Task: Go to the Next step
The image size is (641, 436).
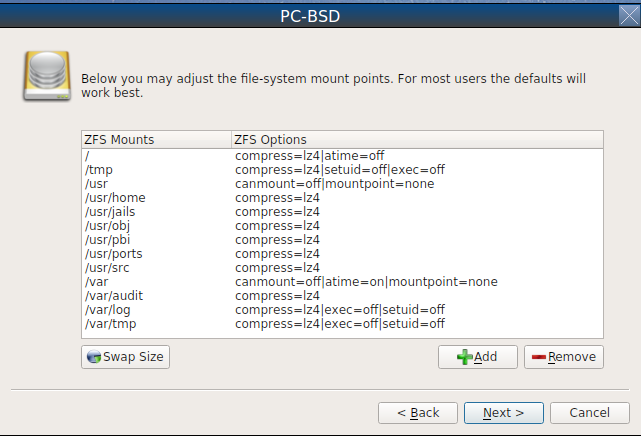Action: [504, 413]
